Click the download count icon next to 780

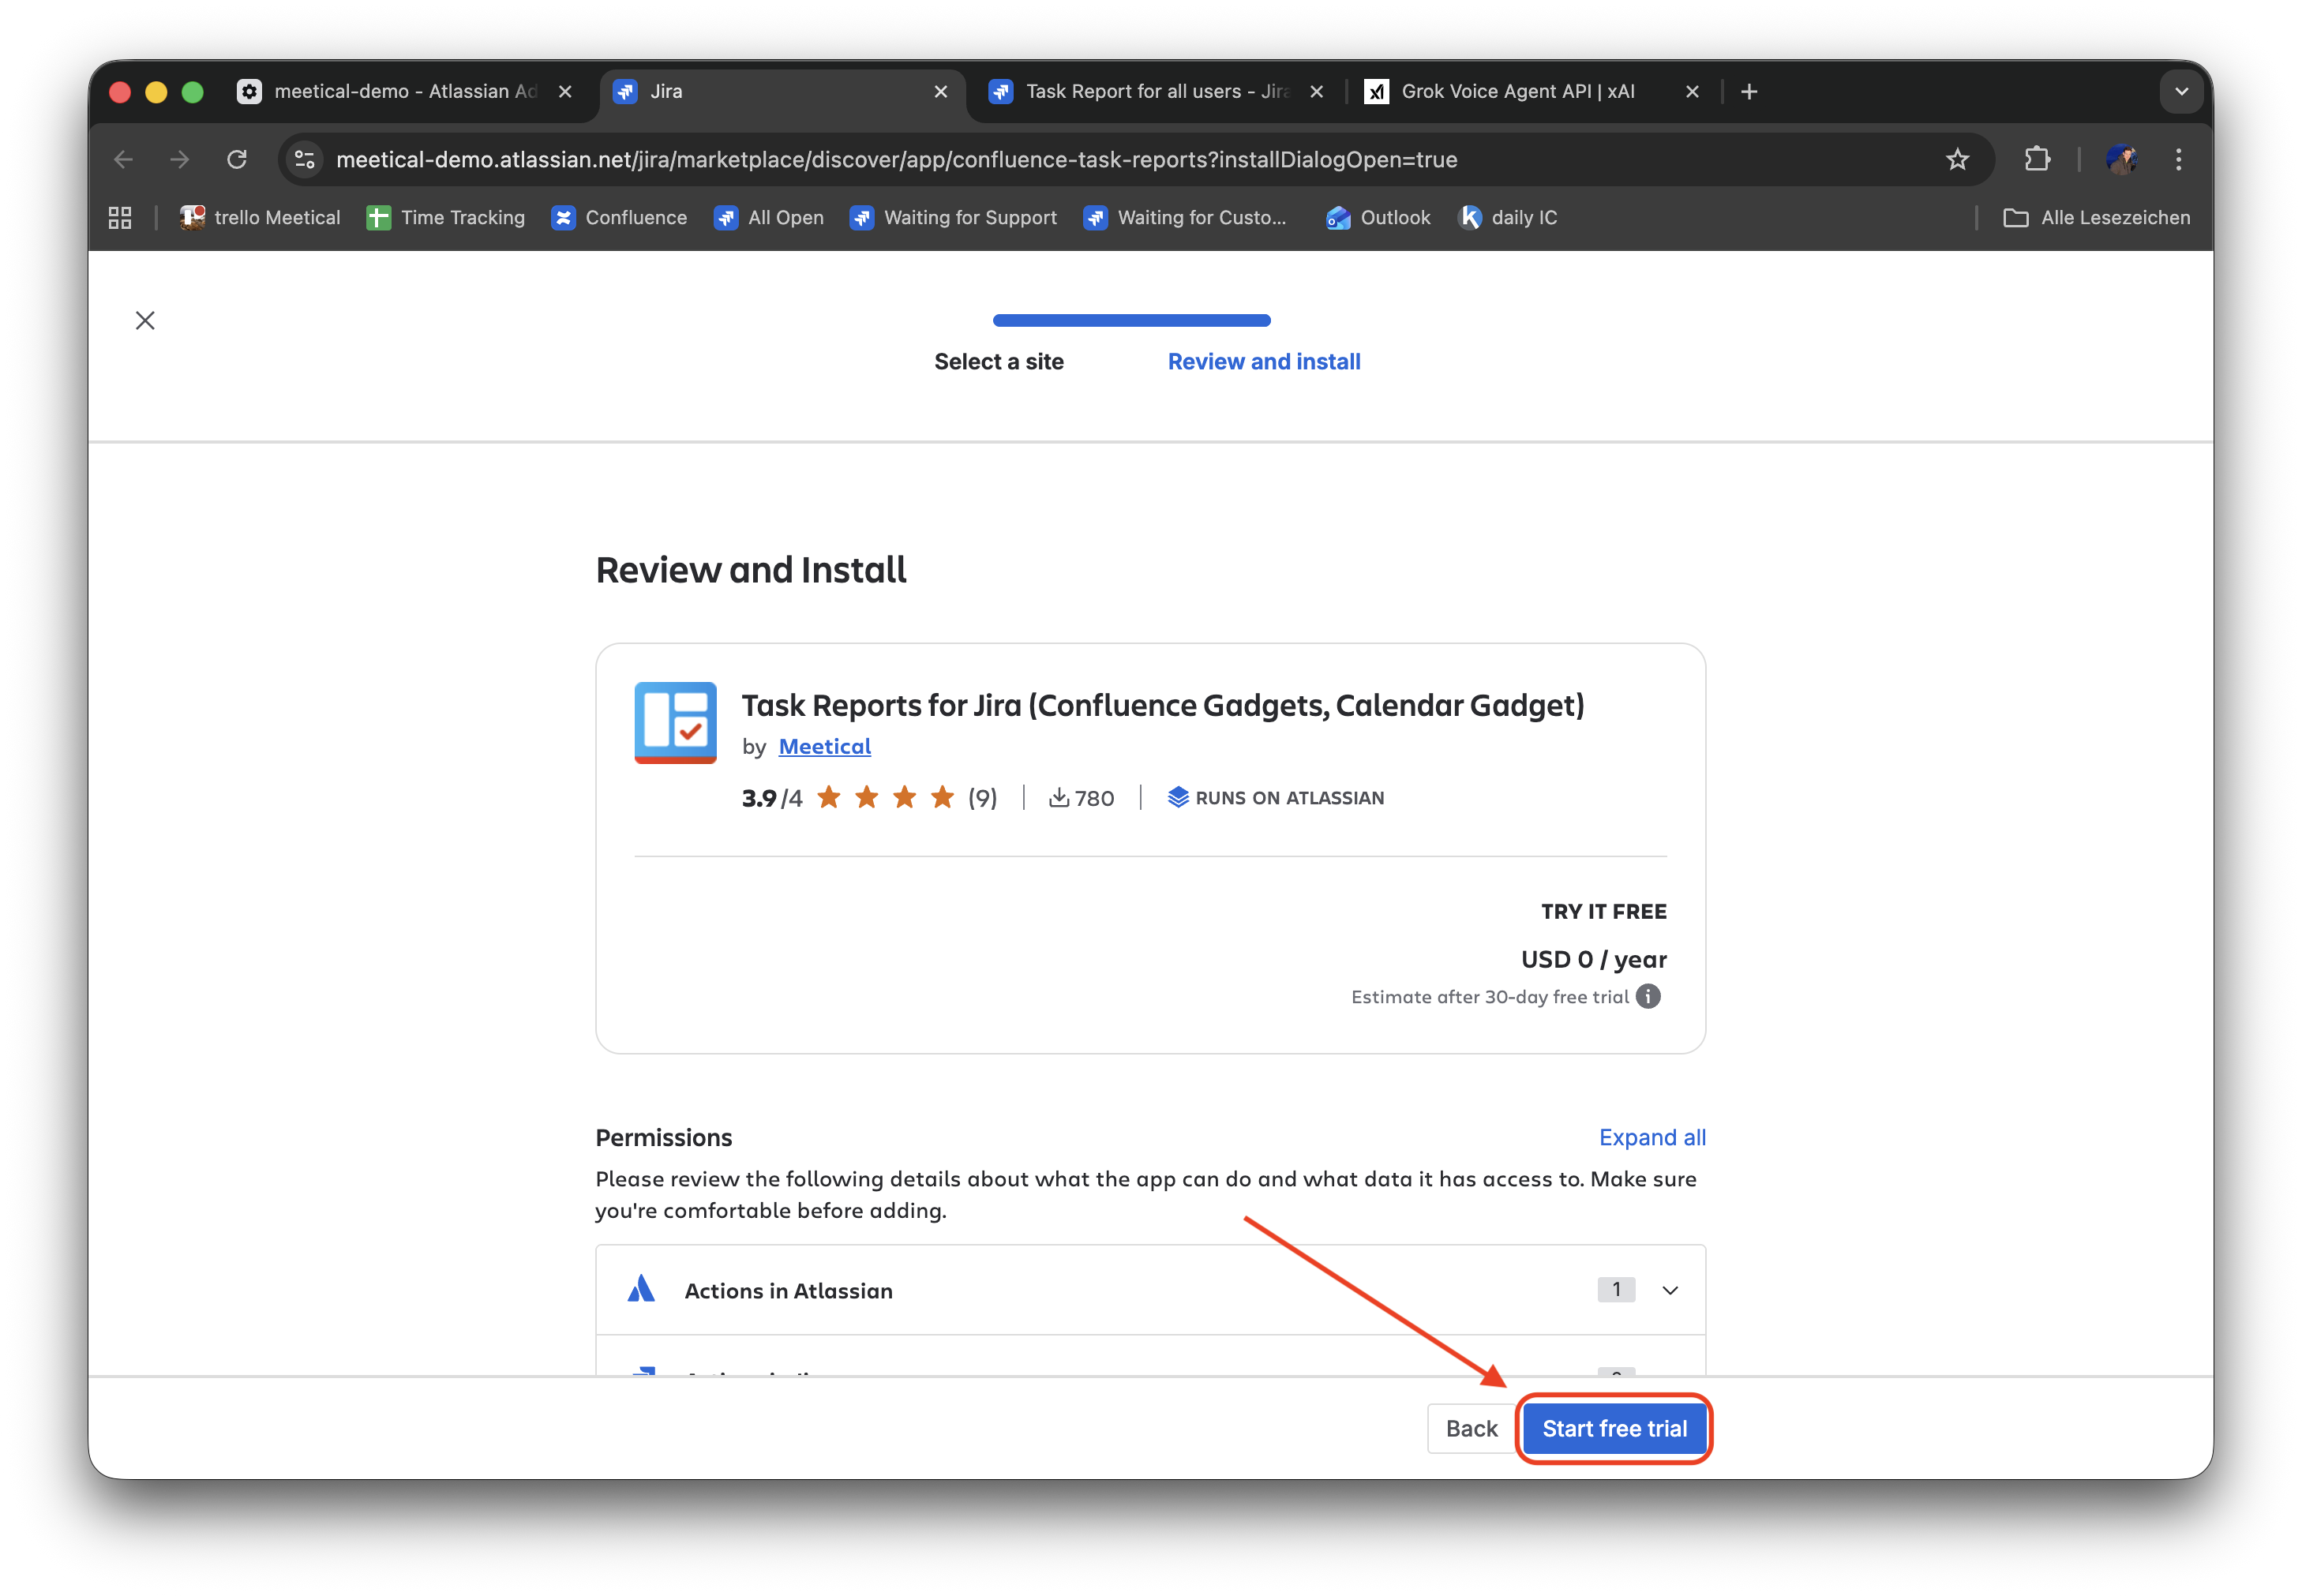1058,797
